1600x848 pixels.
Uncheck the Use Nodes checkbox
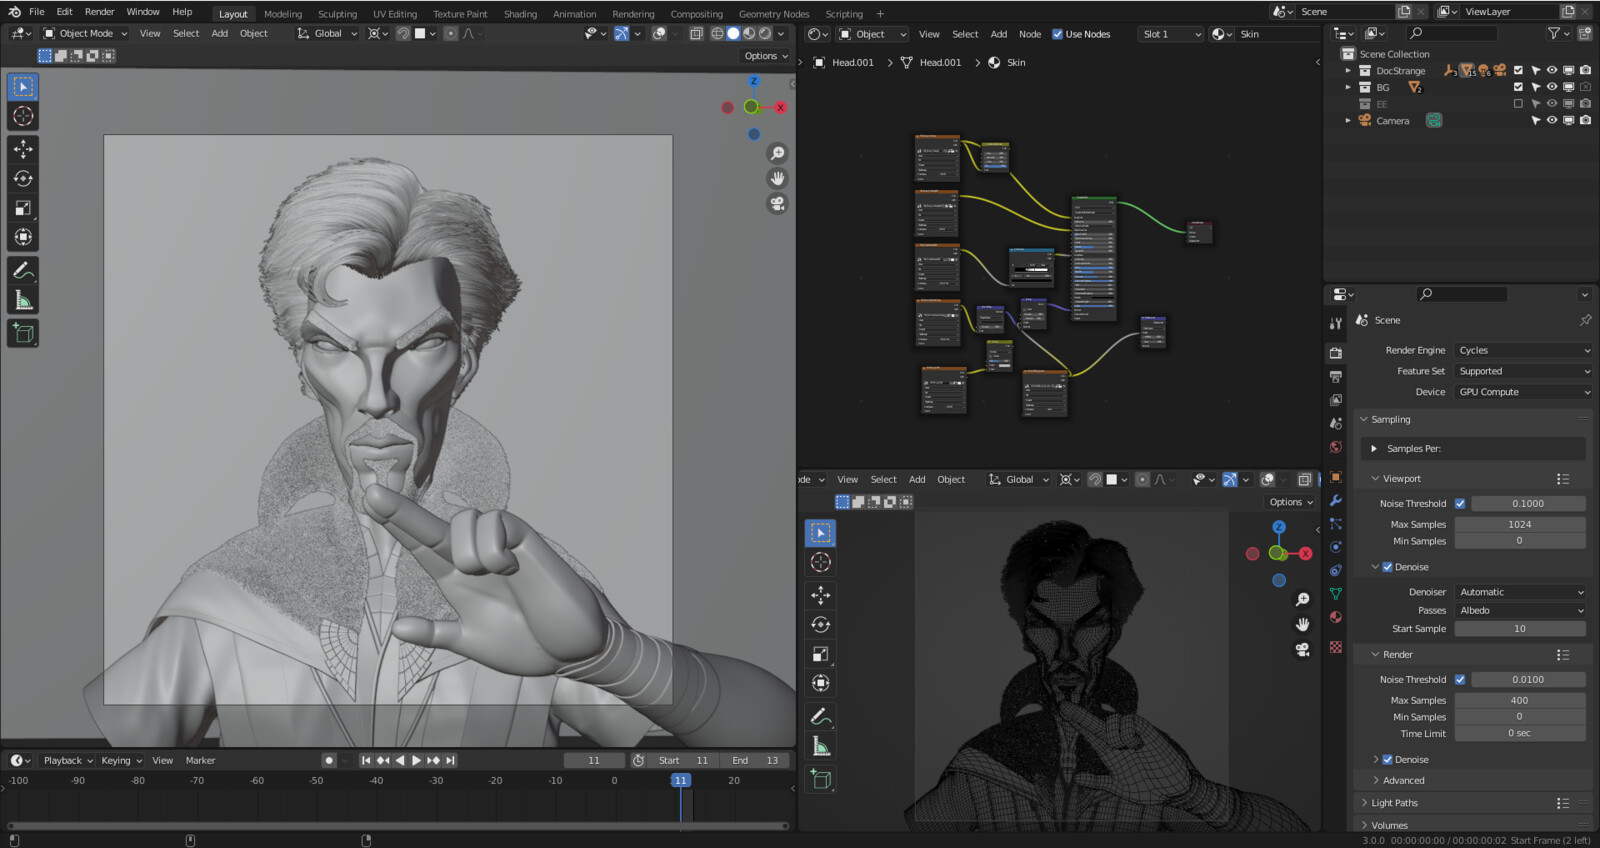coord(1058,34)
